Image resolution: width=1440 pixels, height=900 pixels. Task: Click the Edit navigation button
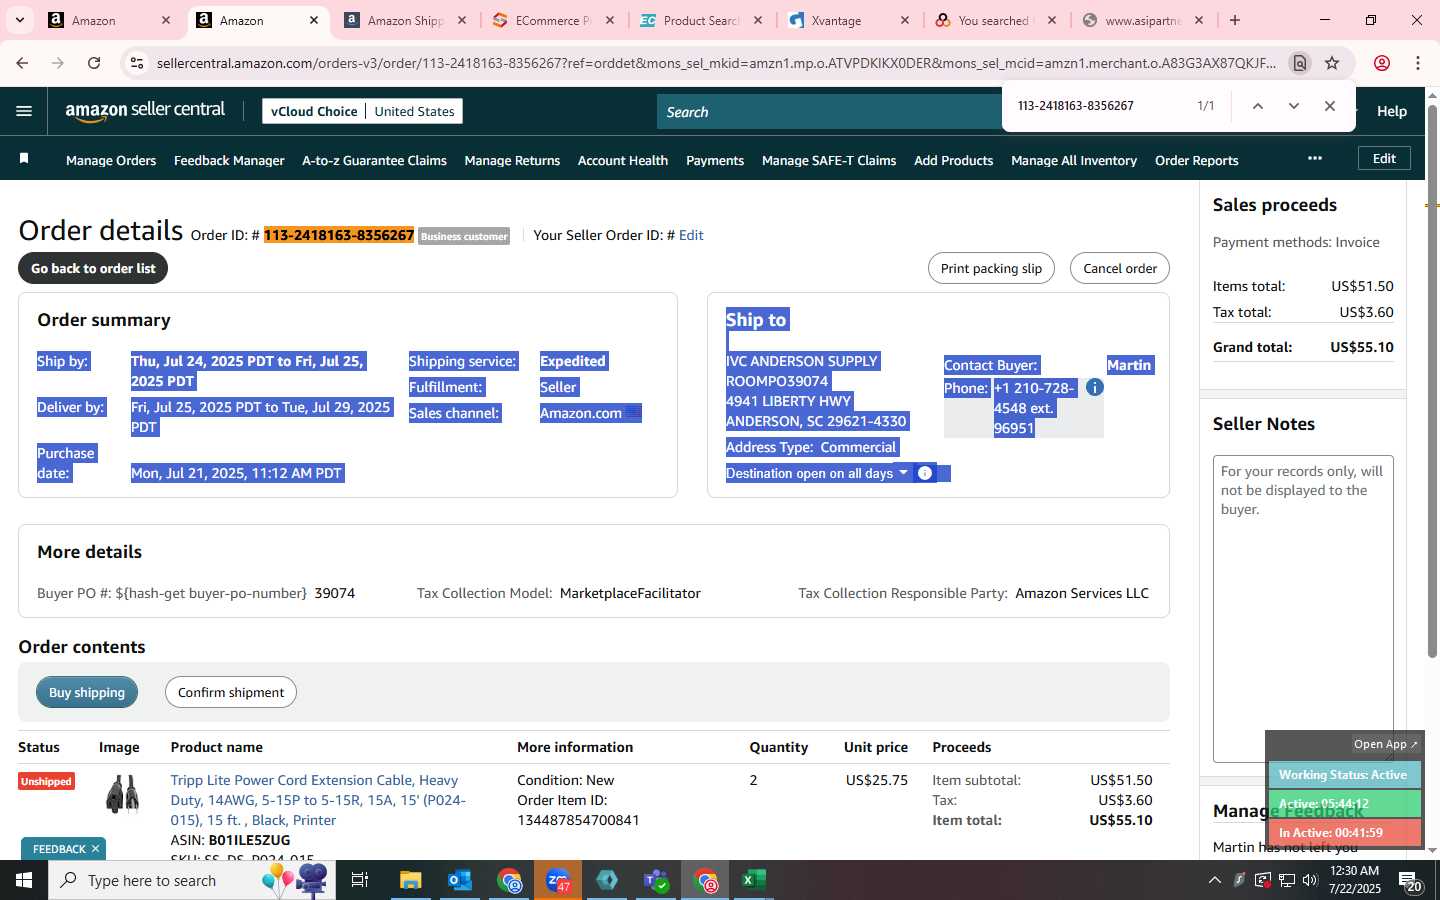(1384, 158)
